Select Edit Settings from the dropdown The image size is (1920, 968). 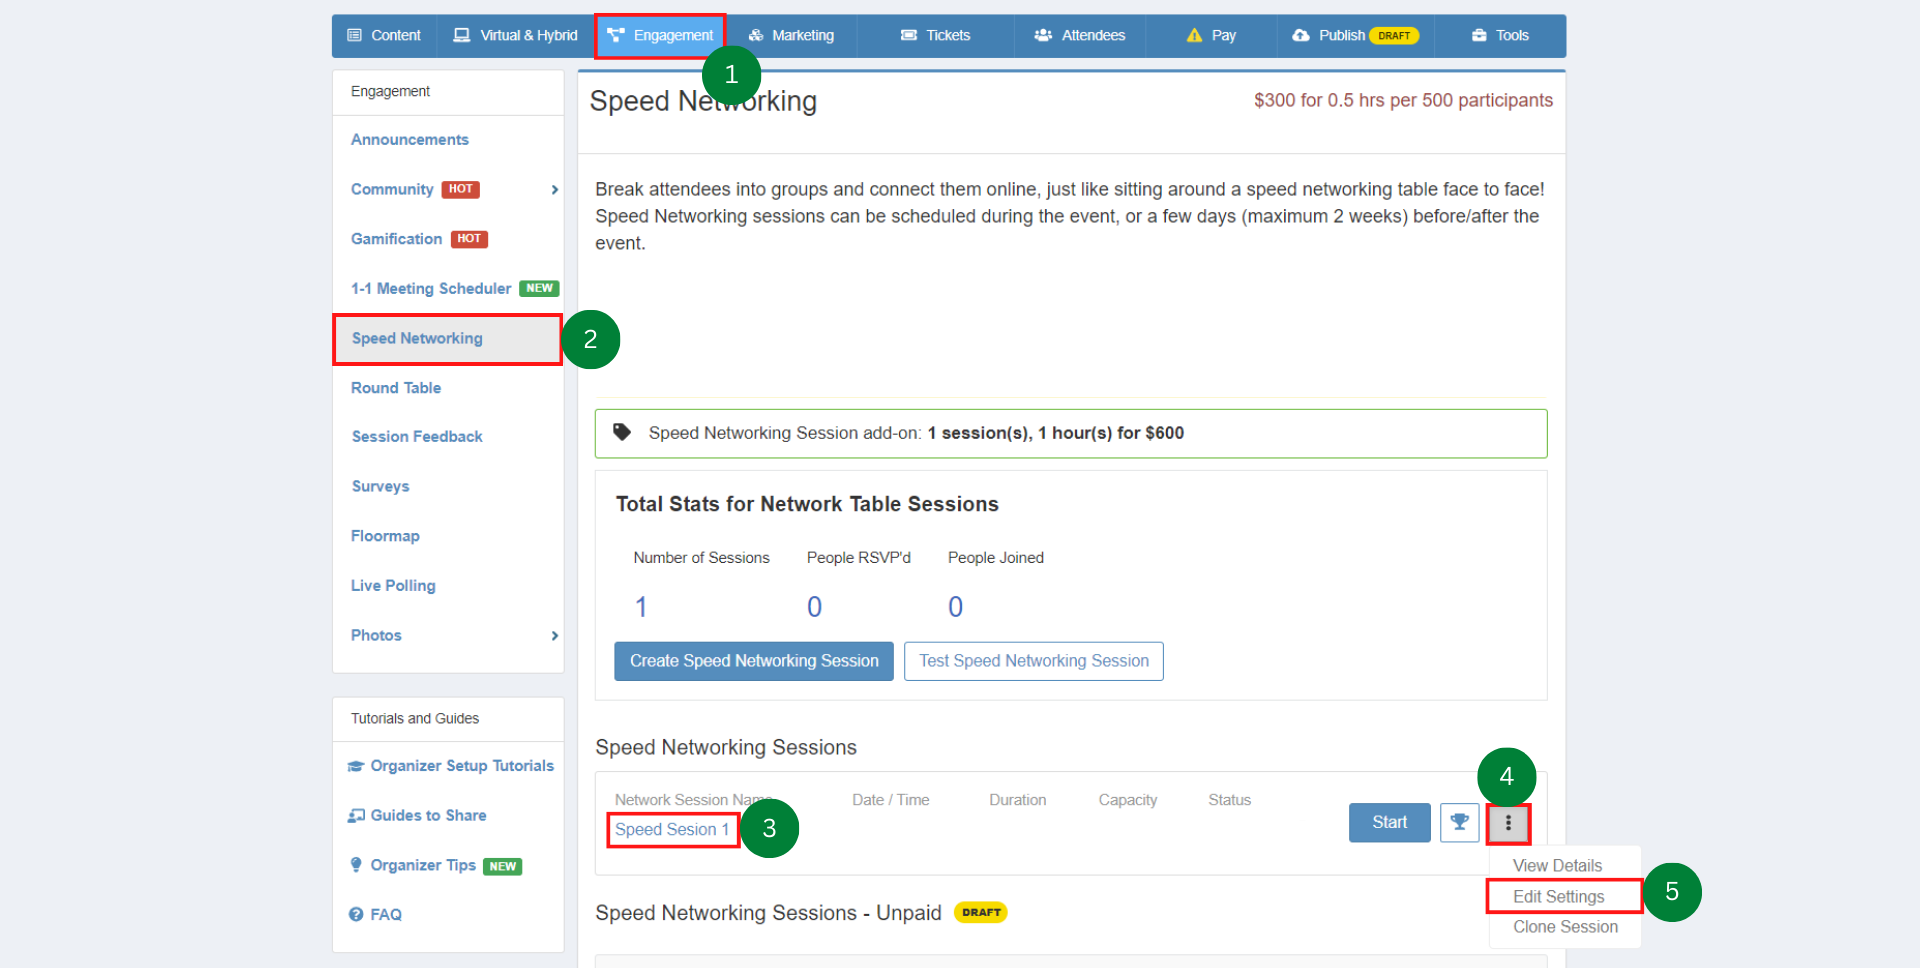tap(1558, 896)
